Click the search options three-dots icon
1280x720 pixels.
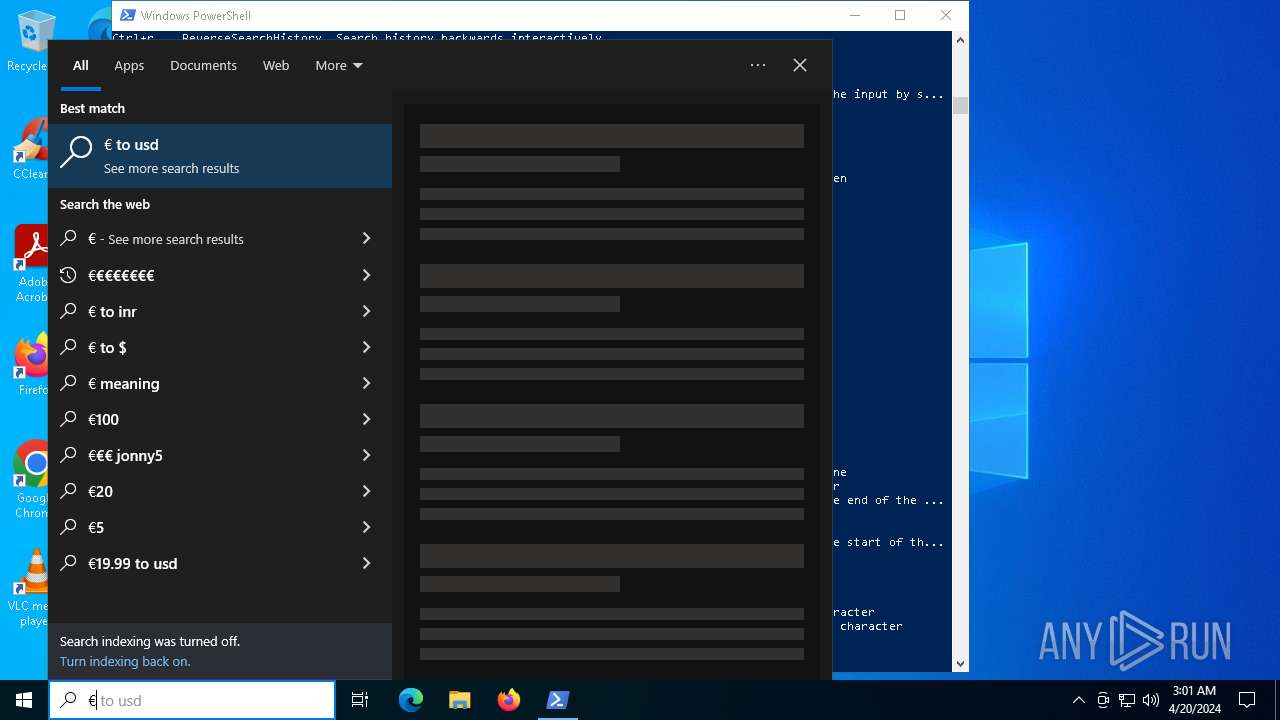[758, 65]
